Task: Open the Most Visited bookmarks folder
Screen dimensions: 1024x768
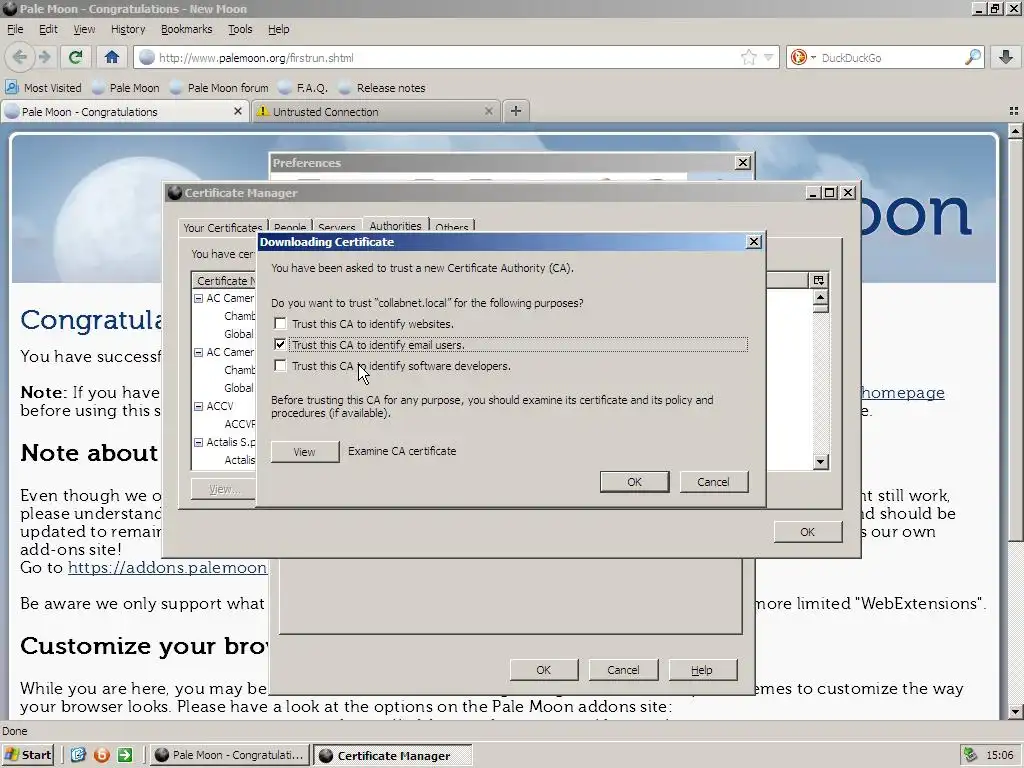Action: [44, 88]
